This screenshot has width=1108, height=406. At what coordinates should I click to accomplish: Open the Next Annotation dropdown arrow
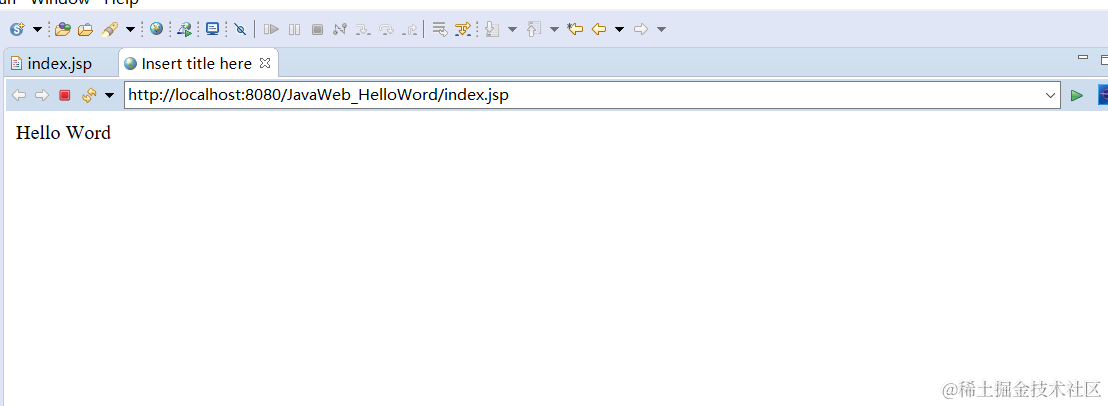pos(512,30)
